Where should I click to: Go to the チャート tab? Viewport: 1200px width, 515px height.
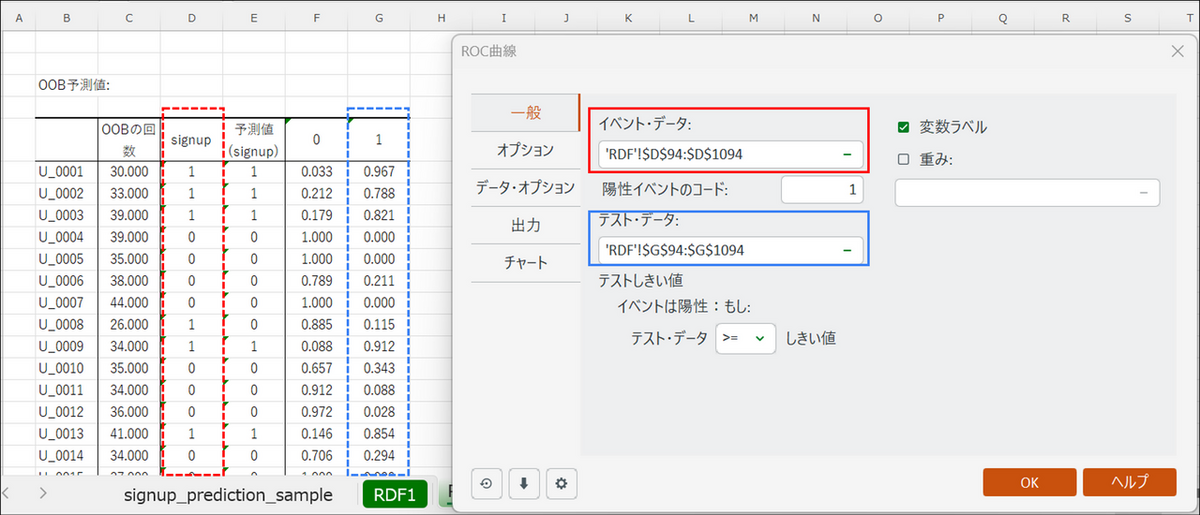click(525, 263)
